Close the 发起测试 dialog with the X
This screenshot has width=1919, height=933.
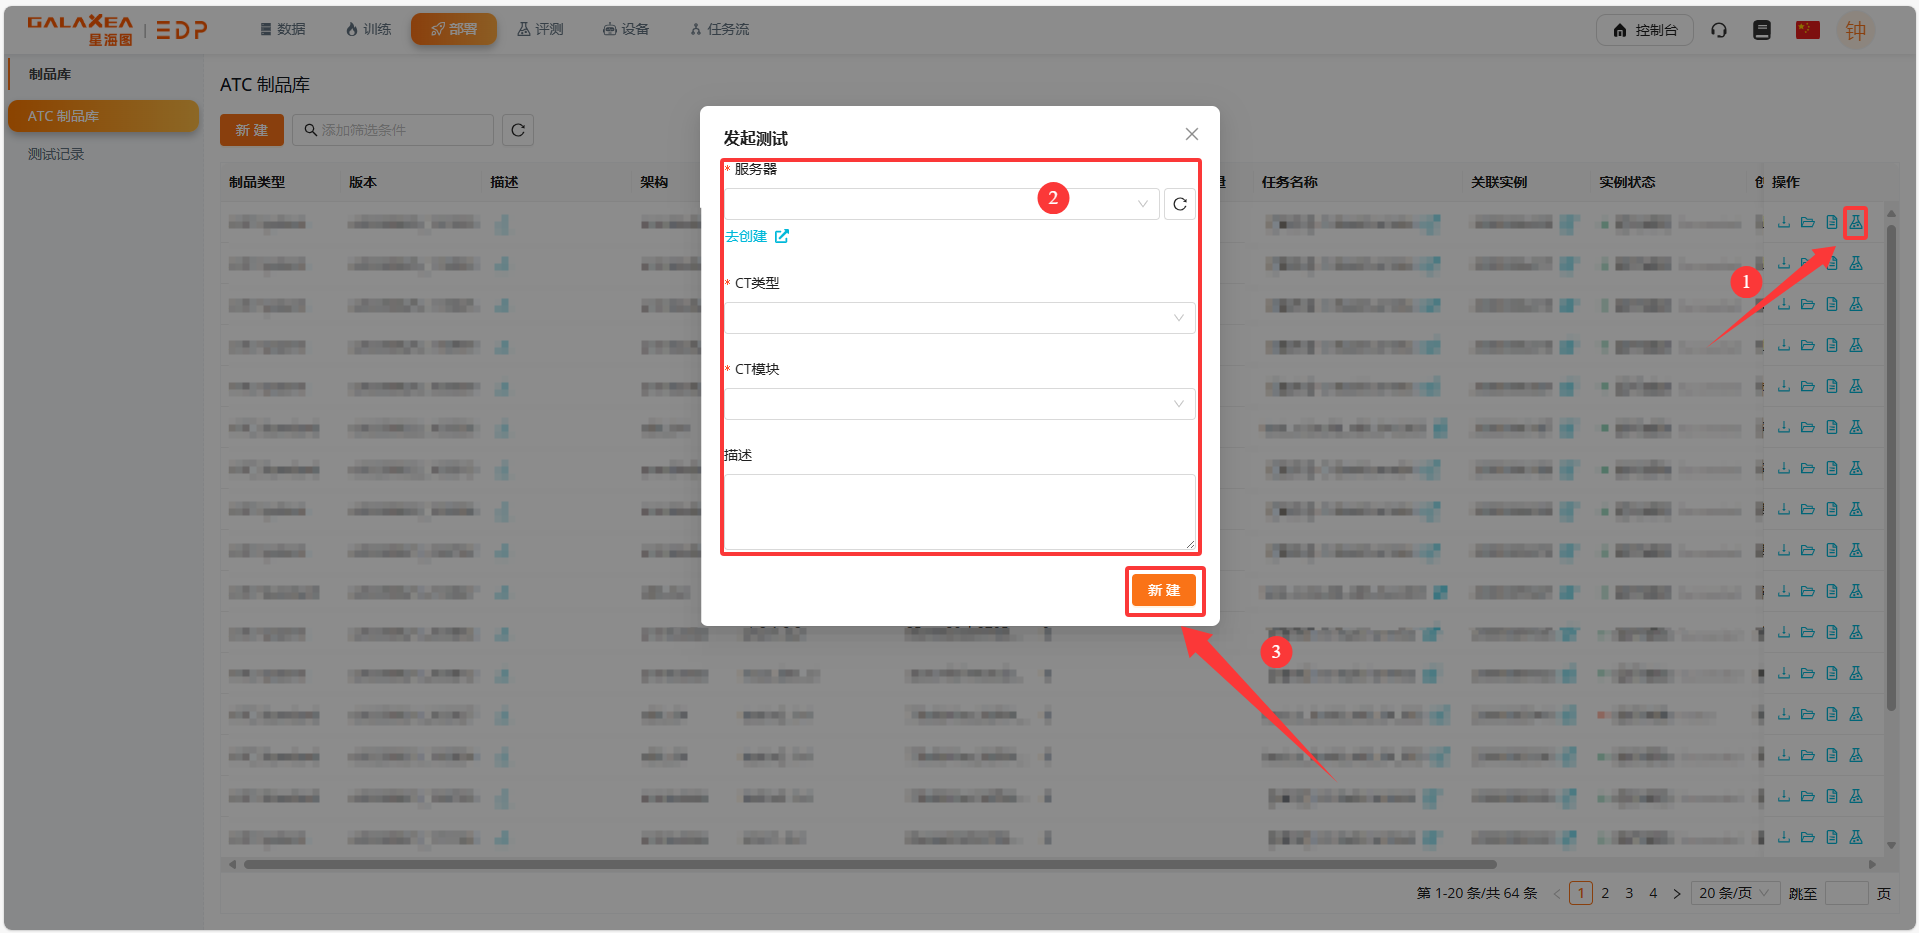[x=1191, y=134]
